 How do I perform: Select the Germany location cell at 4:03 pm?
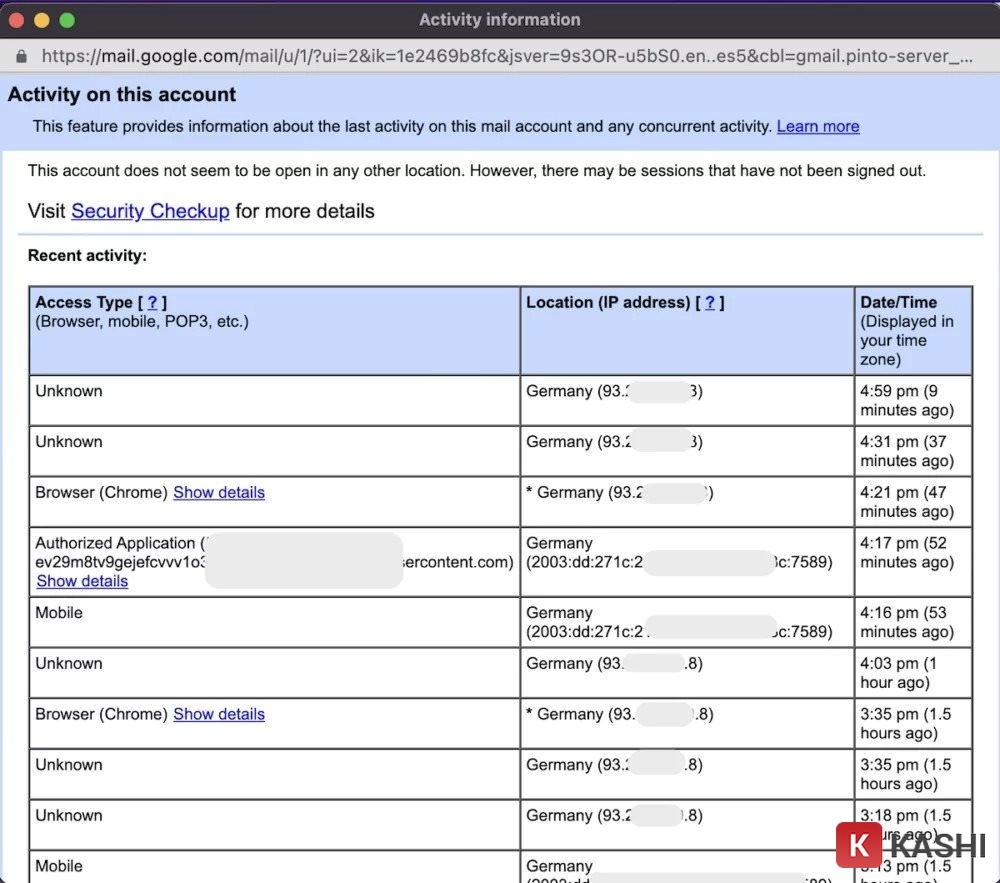pos(619,663)
